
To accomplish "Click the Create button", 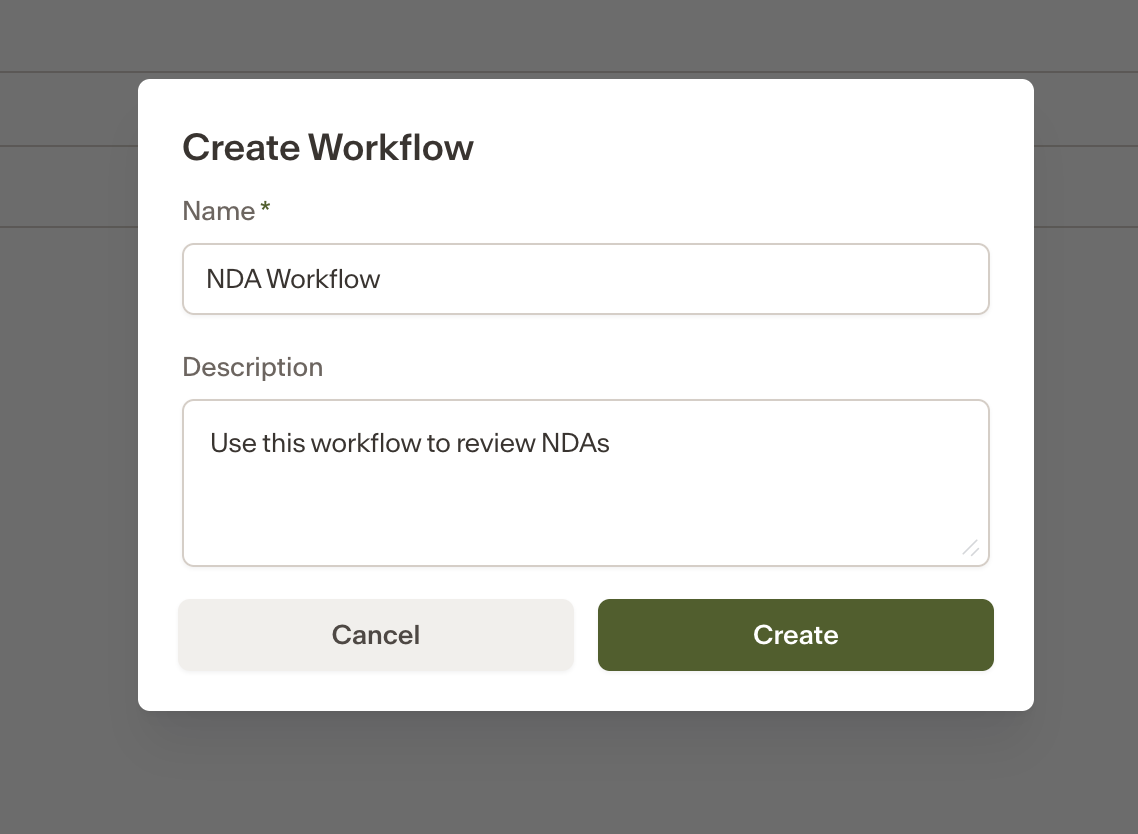I will (795, 634).
